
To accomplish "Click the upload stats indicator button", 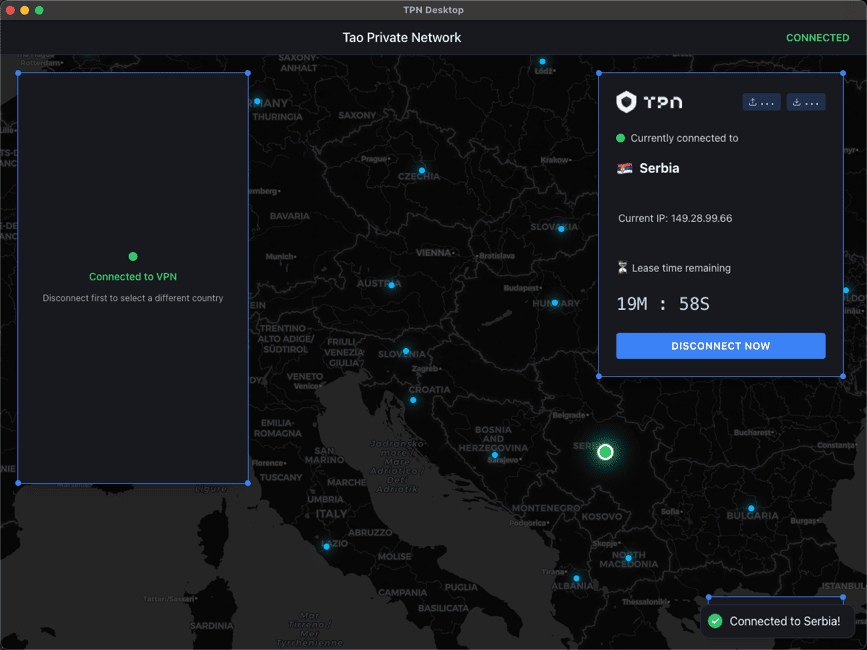I will coord(761,102).
